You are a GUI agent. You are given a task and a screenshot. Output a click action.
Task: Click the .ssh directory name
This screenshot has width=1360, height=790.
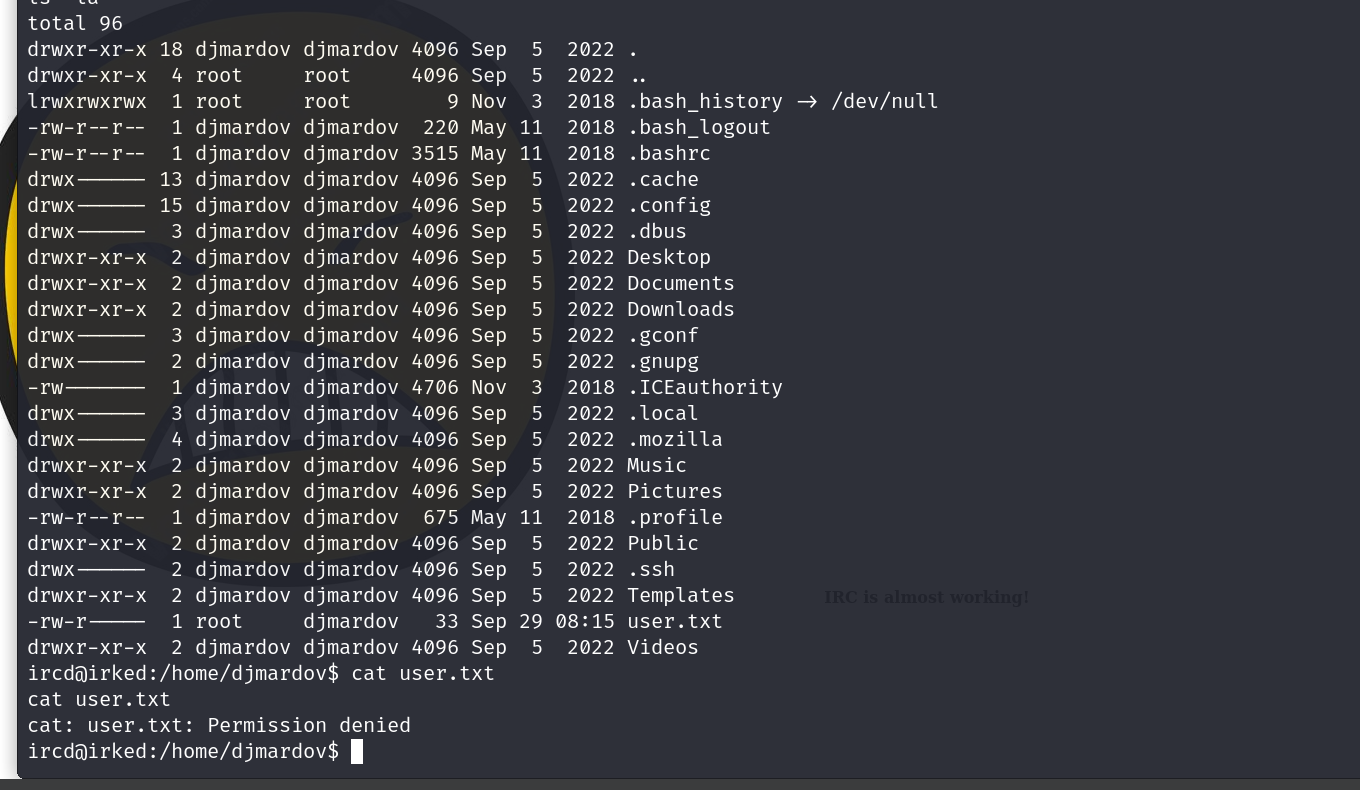(x=650, y=569)
